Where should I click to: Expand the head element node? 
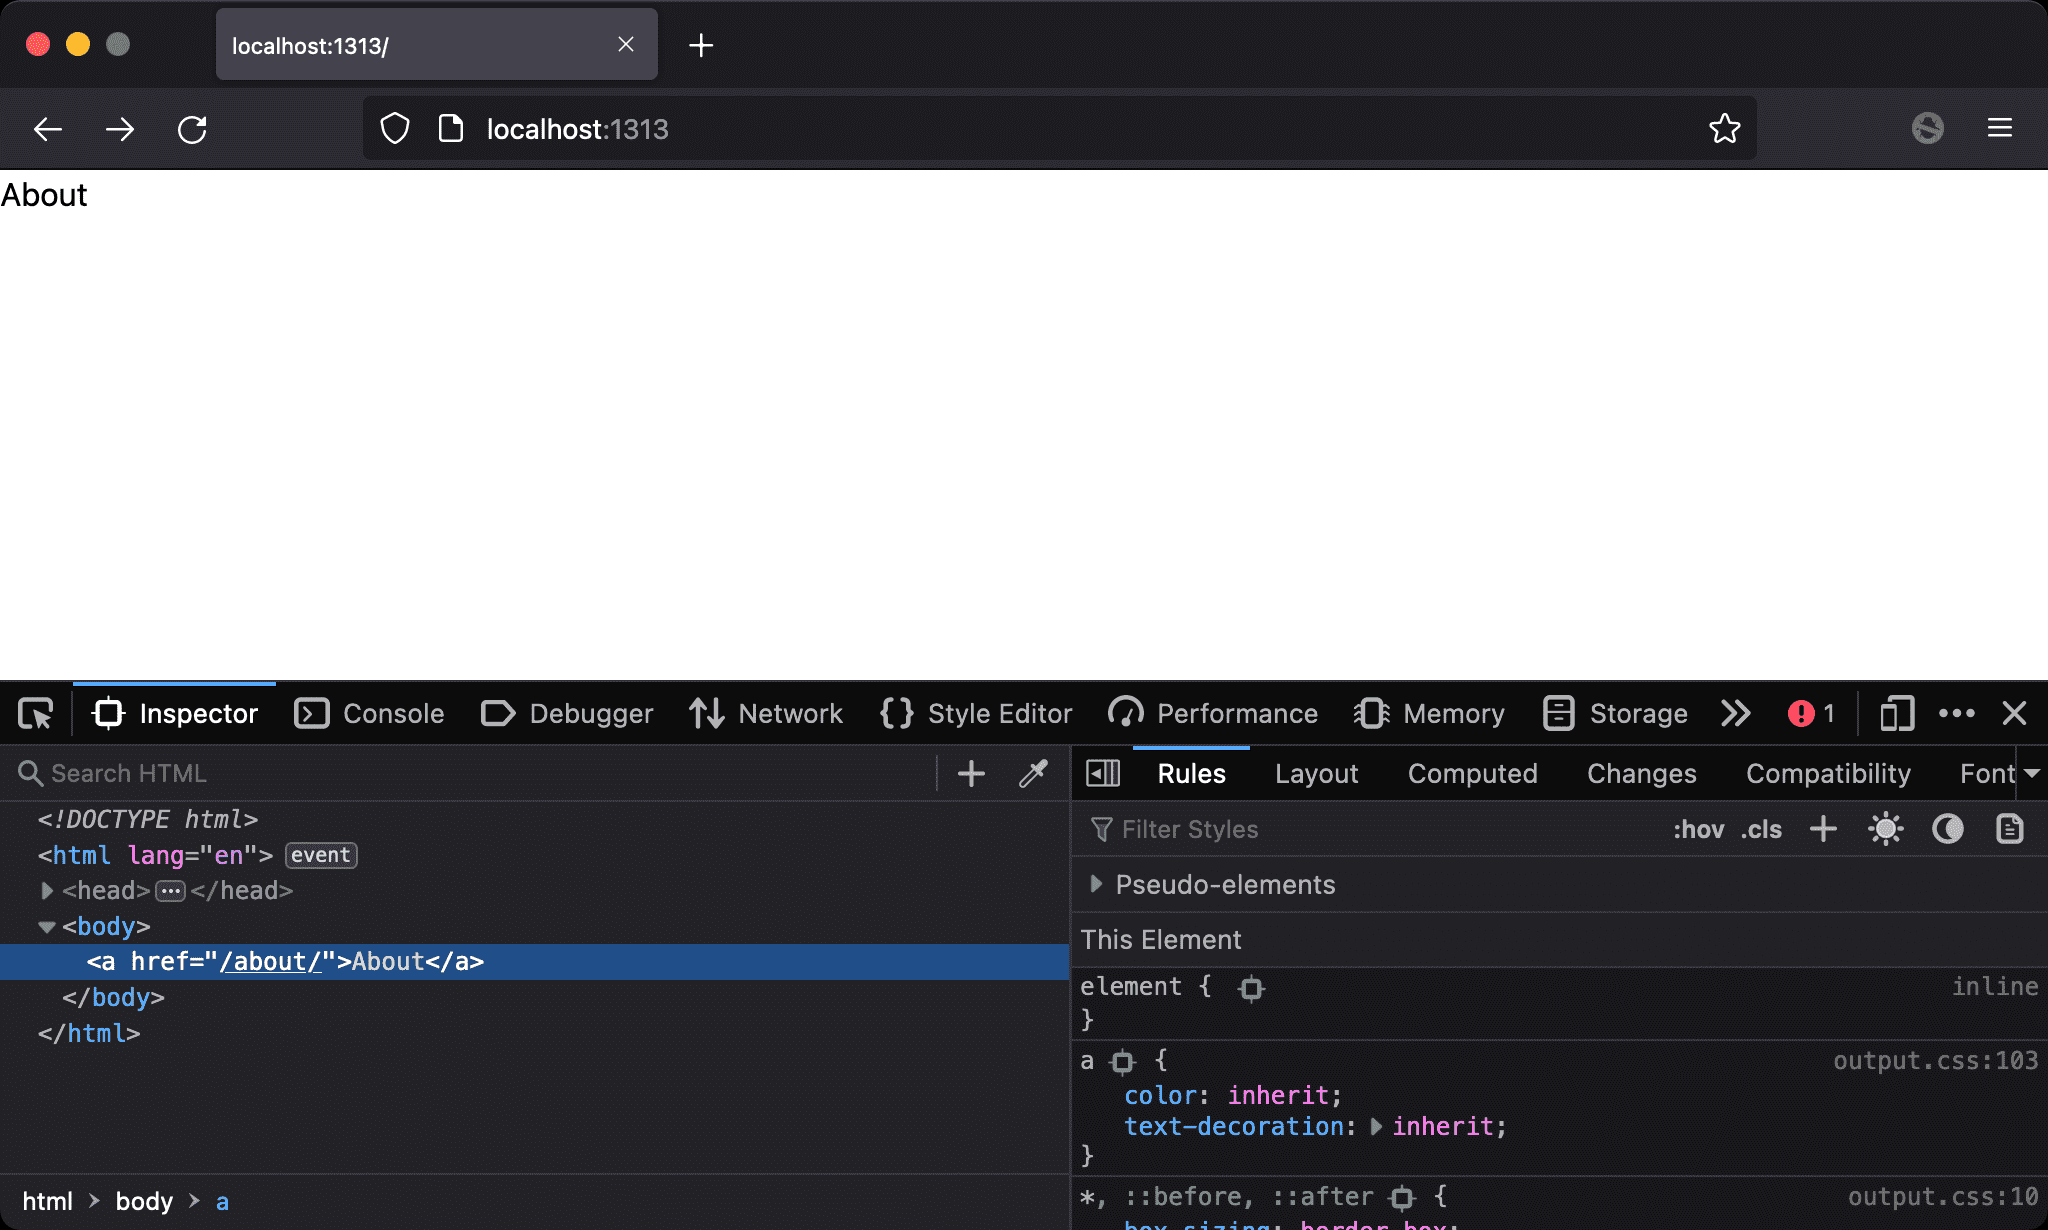coord(47,890)
